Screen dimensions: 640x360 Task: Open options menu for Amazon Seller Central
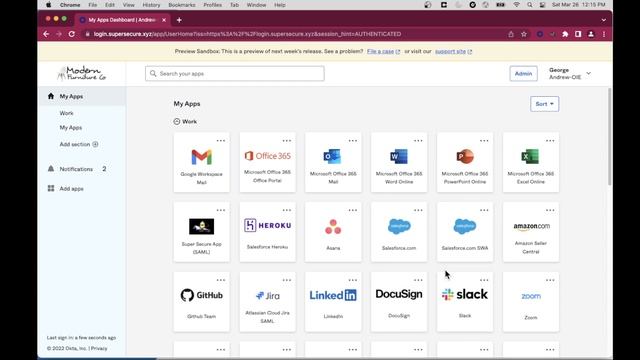click(x=550, y=210)
